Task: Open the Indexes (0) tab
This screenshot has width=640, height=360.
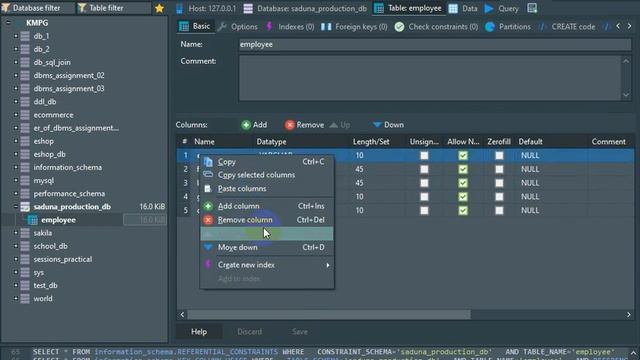Action: tap(290, 27)
